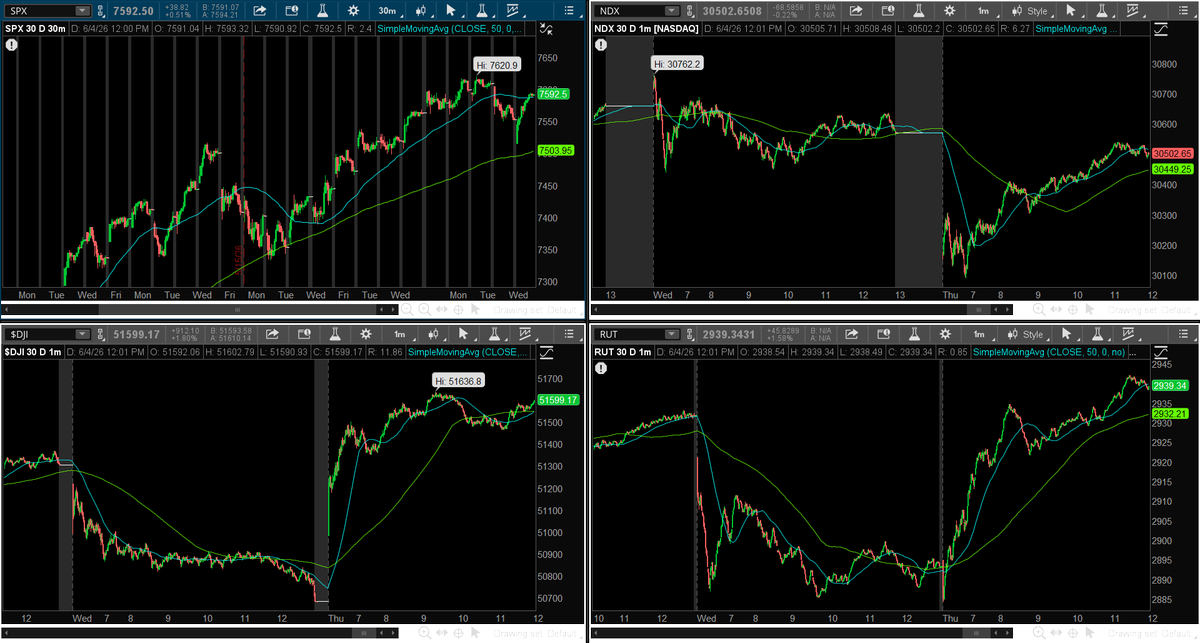Image resolution: width=1200 pixels, height=643 pixels.
Task: Click SimpleMovingAvg study label in SPX chart
Action: point(449,29)
